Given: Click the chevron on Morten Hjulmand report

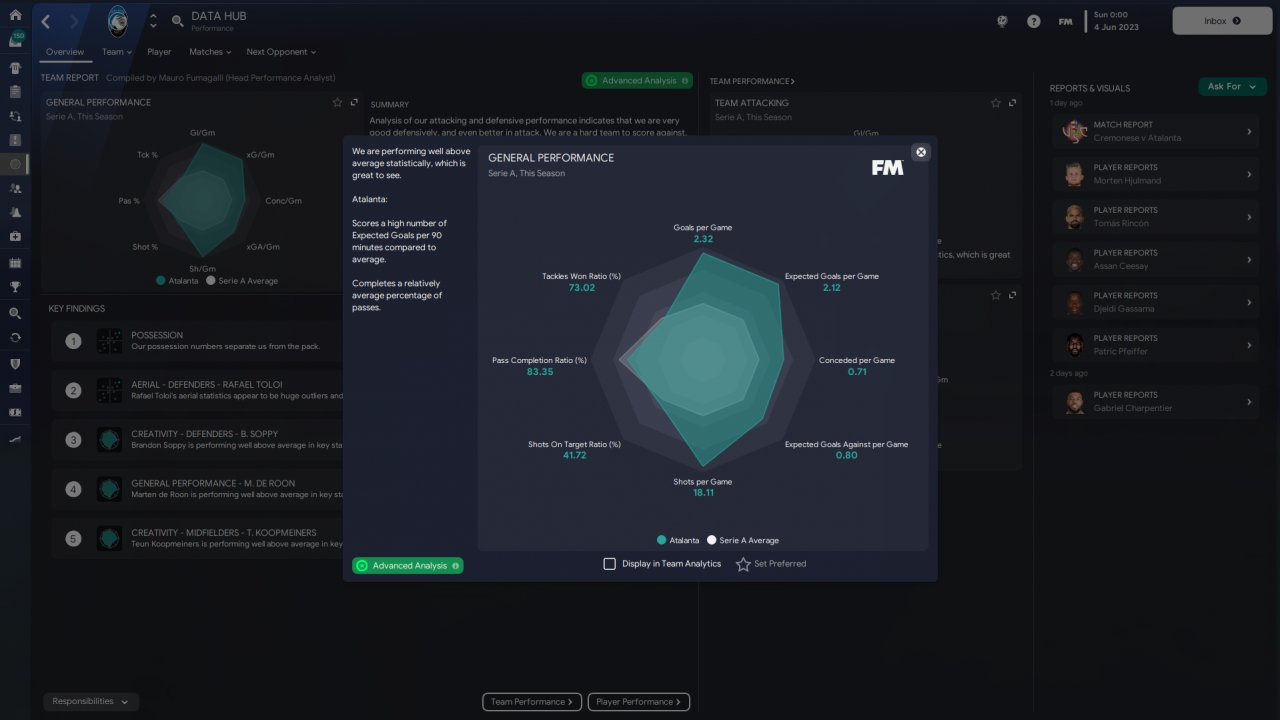Looking at the screenshot, I should [x=1249, y=175].
